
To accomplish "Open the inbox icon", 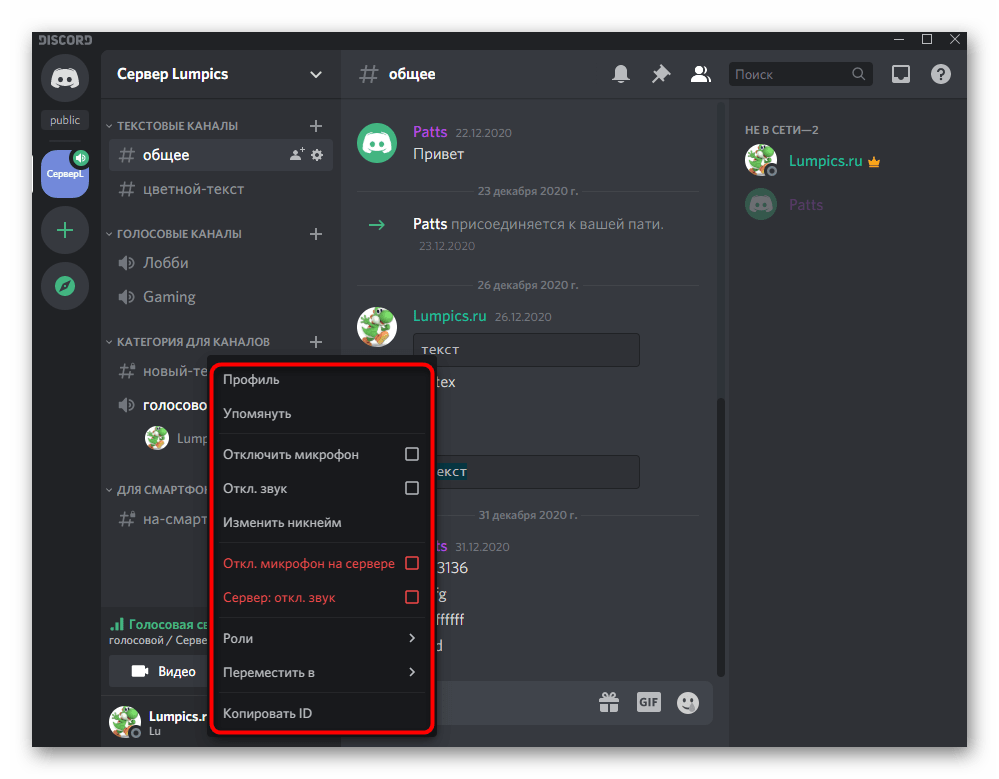I will click(x=901, y=74).
